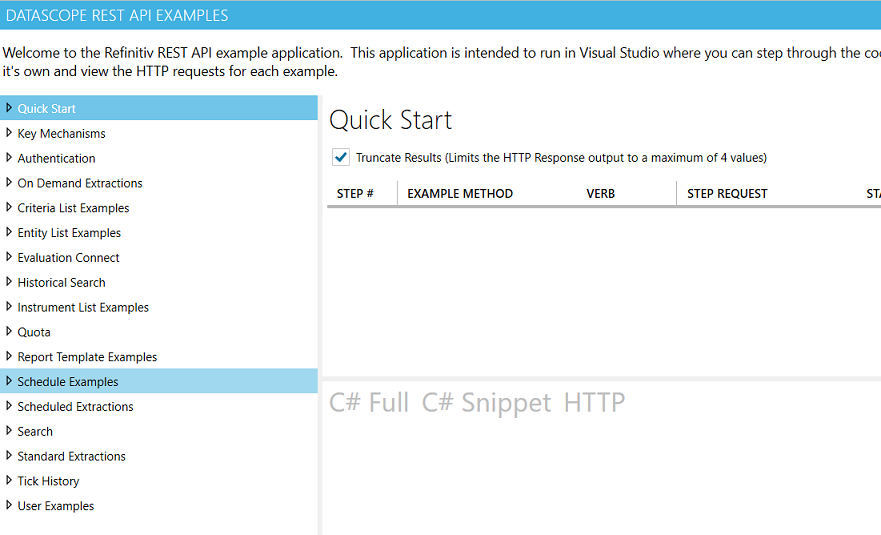
Task: Select Scheduled Extractions item
Action: (75, 407)
